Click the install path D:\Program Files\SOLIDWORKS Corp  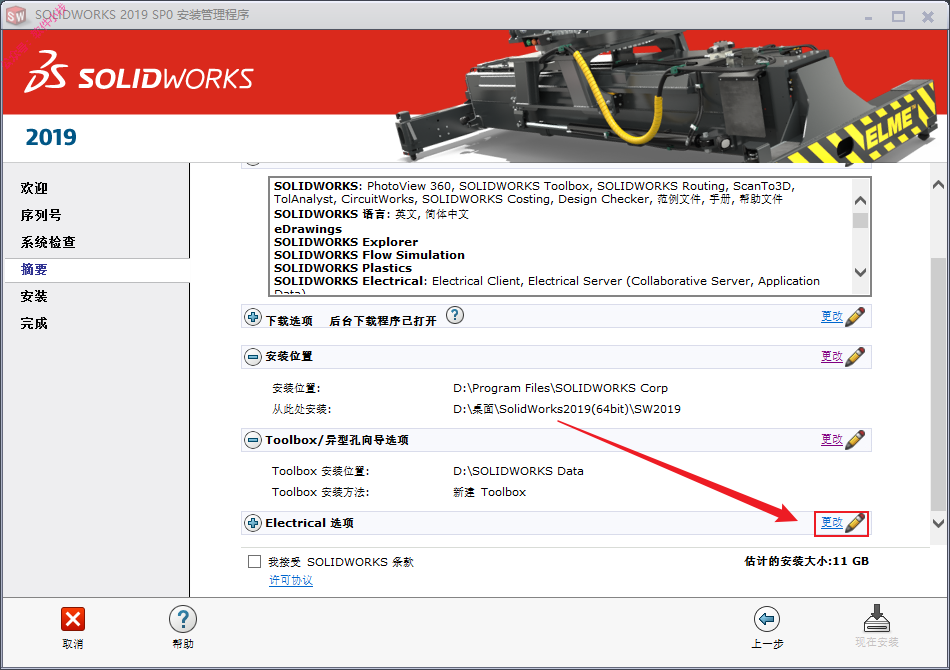pos(560,388)
